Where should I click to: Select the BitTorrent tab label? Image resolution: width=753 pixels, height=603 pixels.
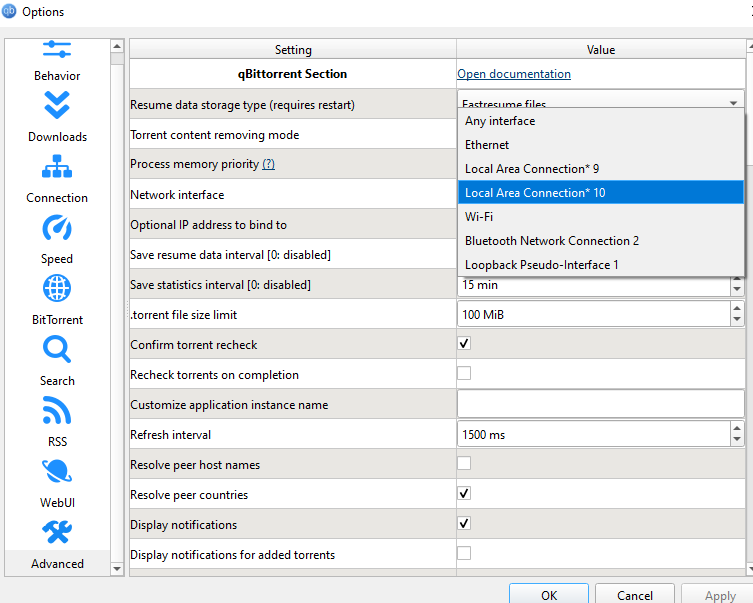pos(57,320)
